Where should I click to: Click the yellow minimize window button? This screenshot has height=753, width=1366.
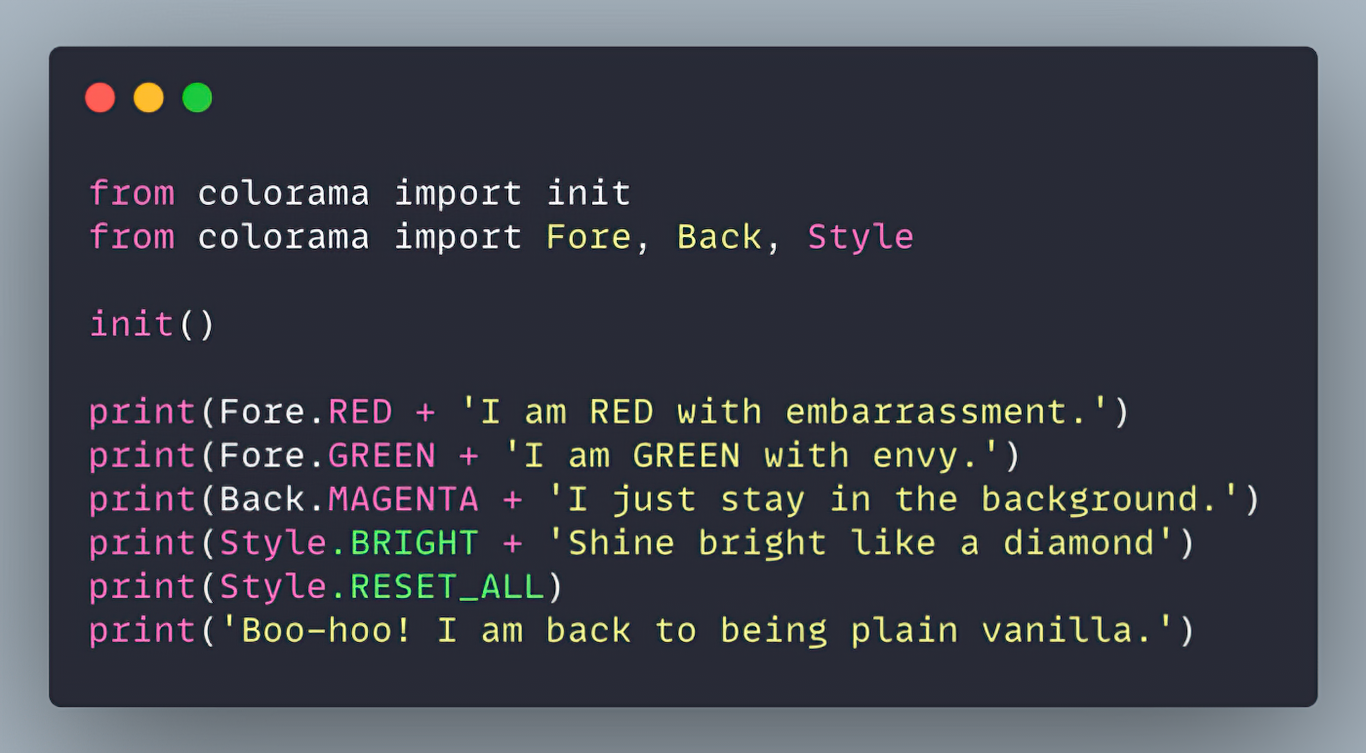148,98
